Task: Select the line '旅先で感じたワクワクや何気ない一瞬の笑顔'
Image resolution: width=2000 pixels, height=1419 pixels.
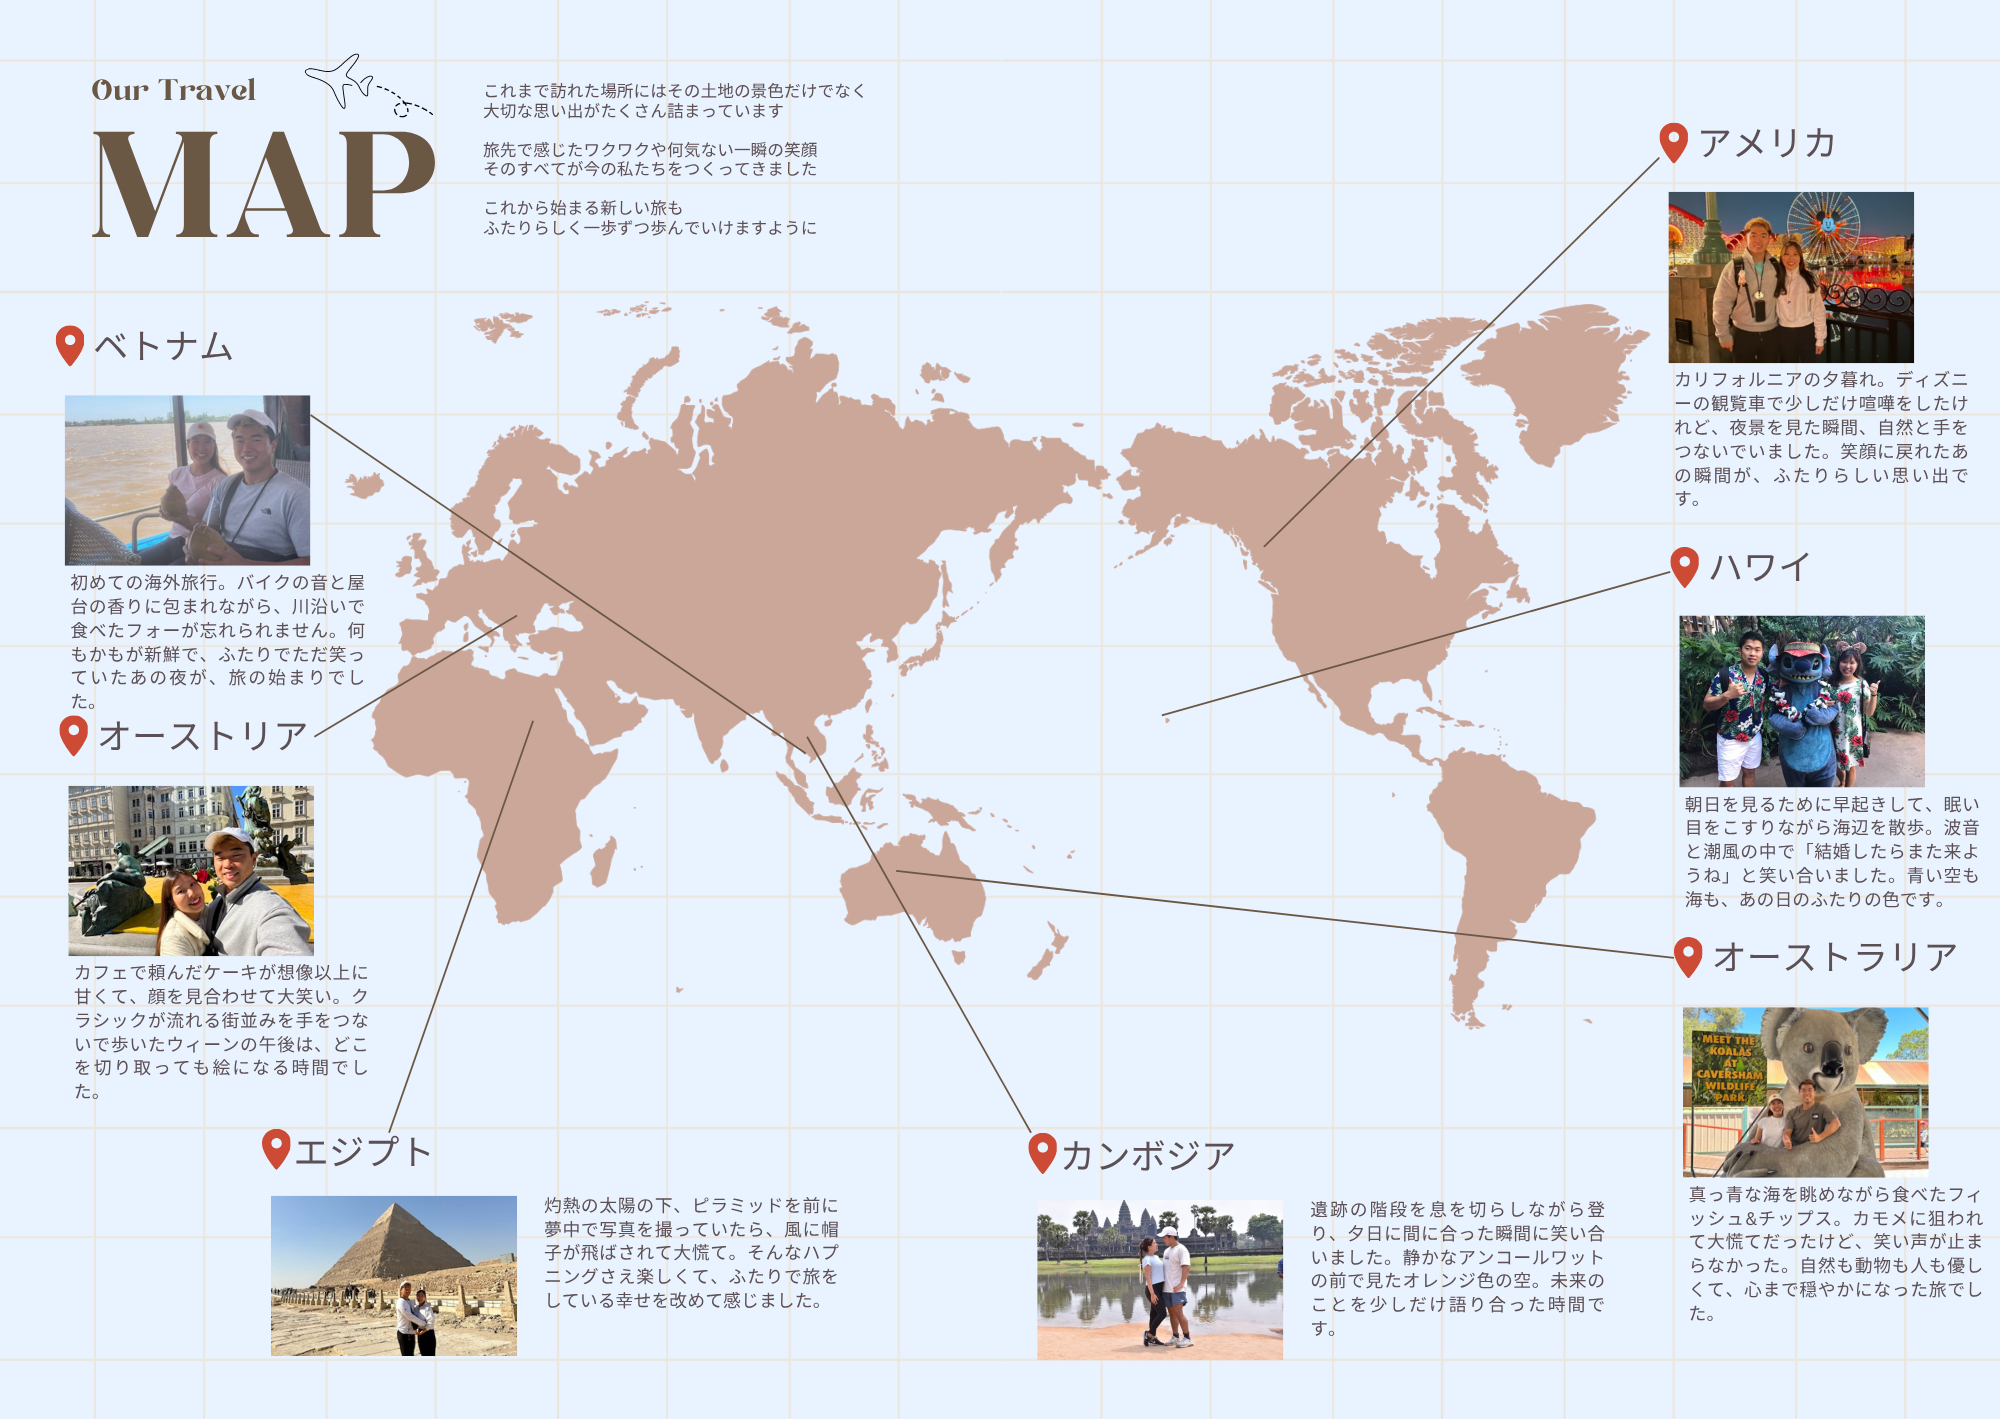Action: 650,150
